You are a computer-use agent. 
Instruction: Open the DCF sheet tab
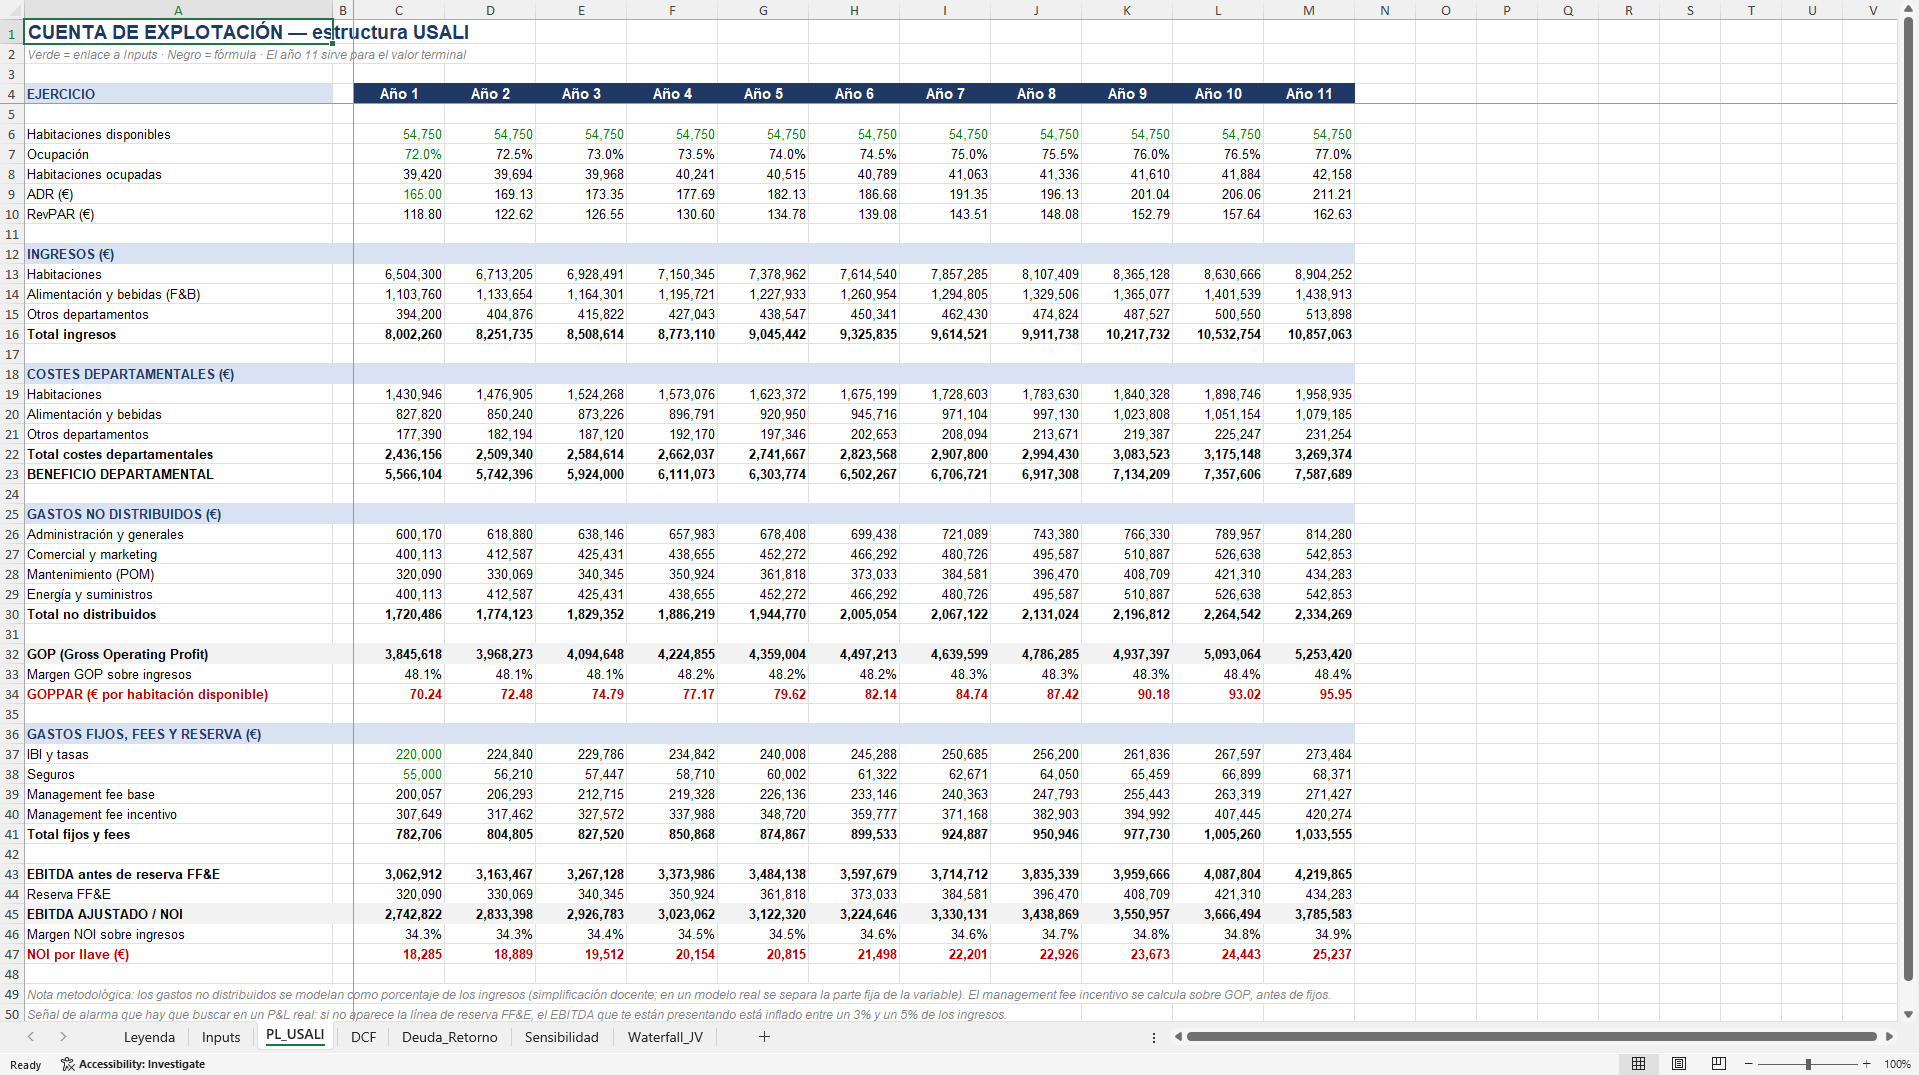[364, 1037]
